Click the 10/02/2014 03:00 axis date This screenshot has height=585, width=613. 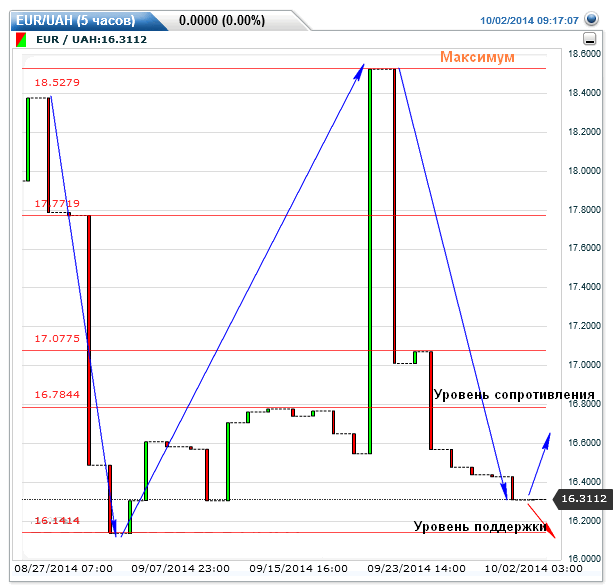[534, 569]
